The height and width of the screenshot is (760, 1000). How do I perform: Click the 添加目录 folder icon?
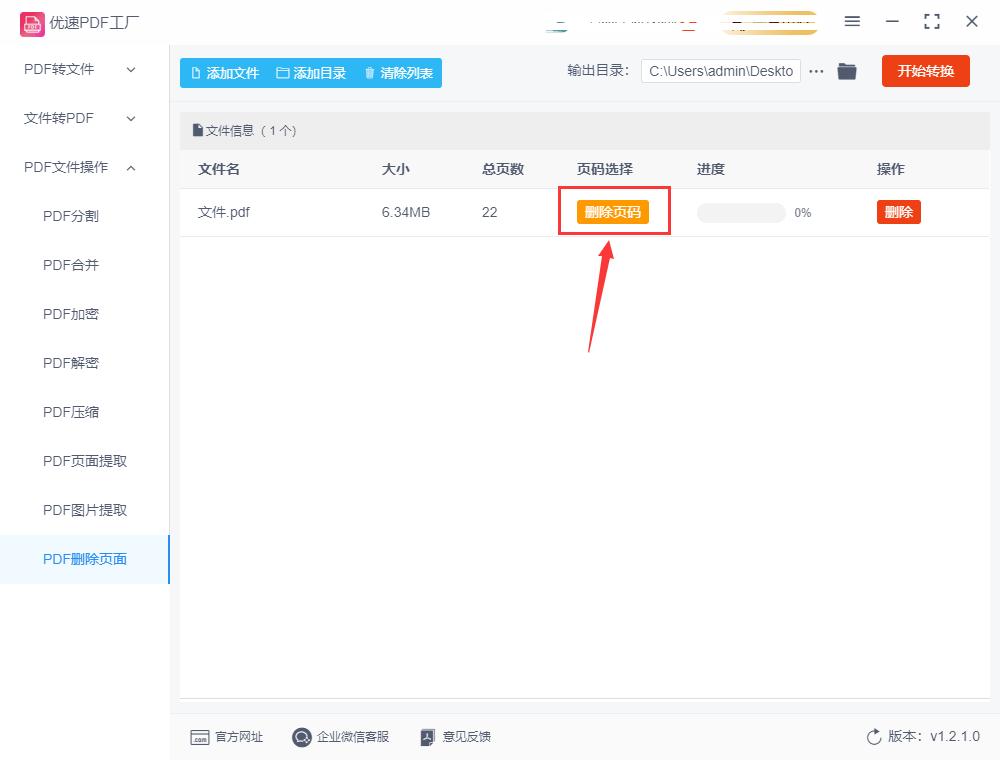[283, 72]
